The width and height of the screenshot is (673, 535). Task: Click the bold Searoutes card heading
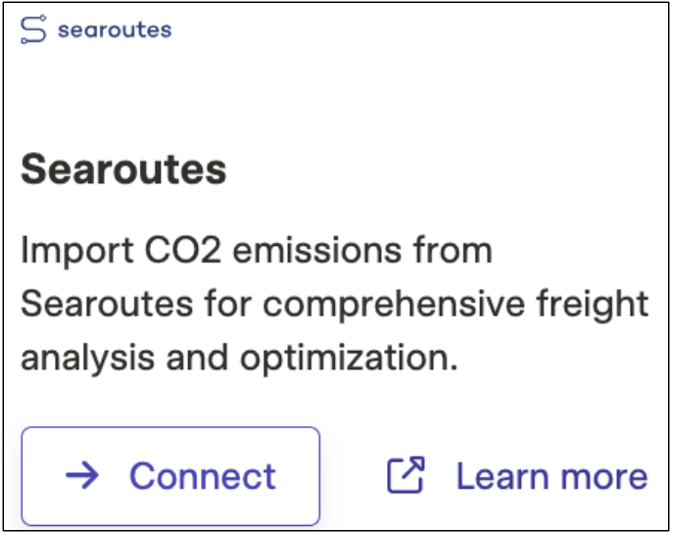124,170
